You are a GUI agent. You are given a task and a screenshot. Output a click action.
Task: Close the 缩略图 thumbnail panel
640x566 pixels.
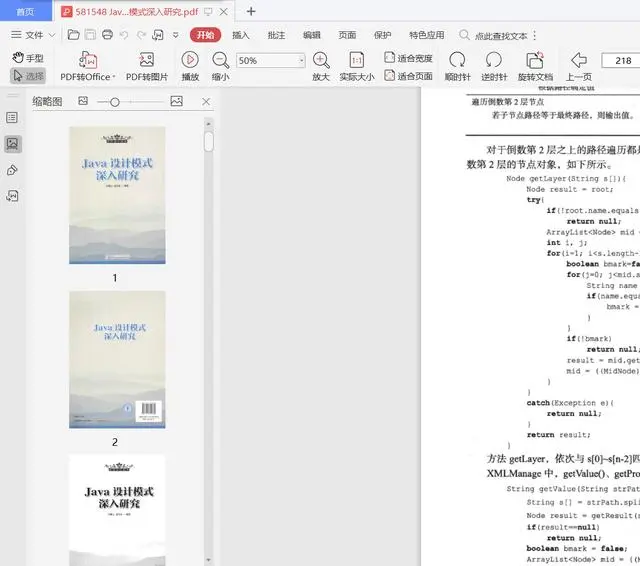[206, 102]
